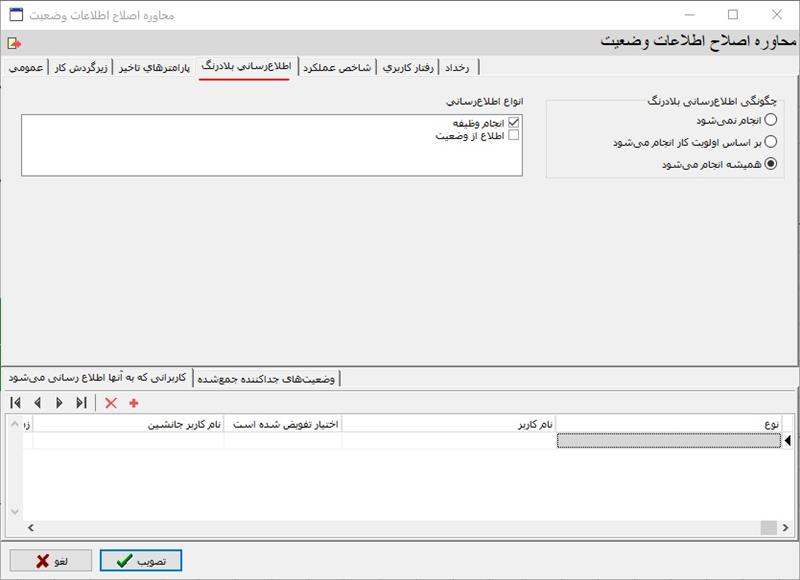The image size is (800, 580).
Task: Open the وضعیت‌های جداکننده جمع‌شده tab
Action: point(267,378)
